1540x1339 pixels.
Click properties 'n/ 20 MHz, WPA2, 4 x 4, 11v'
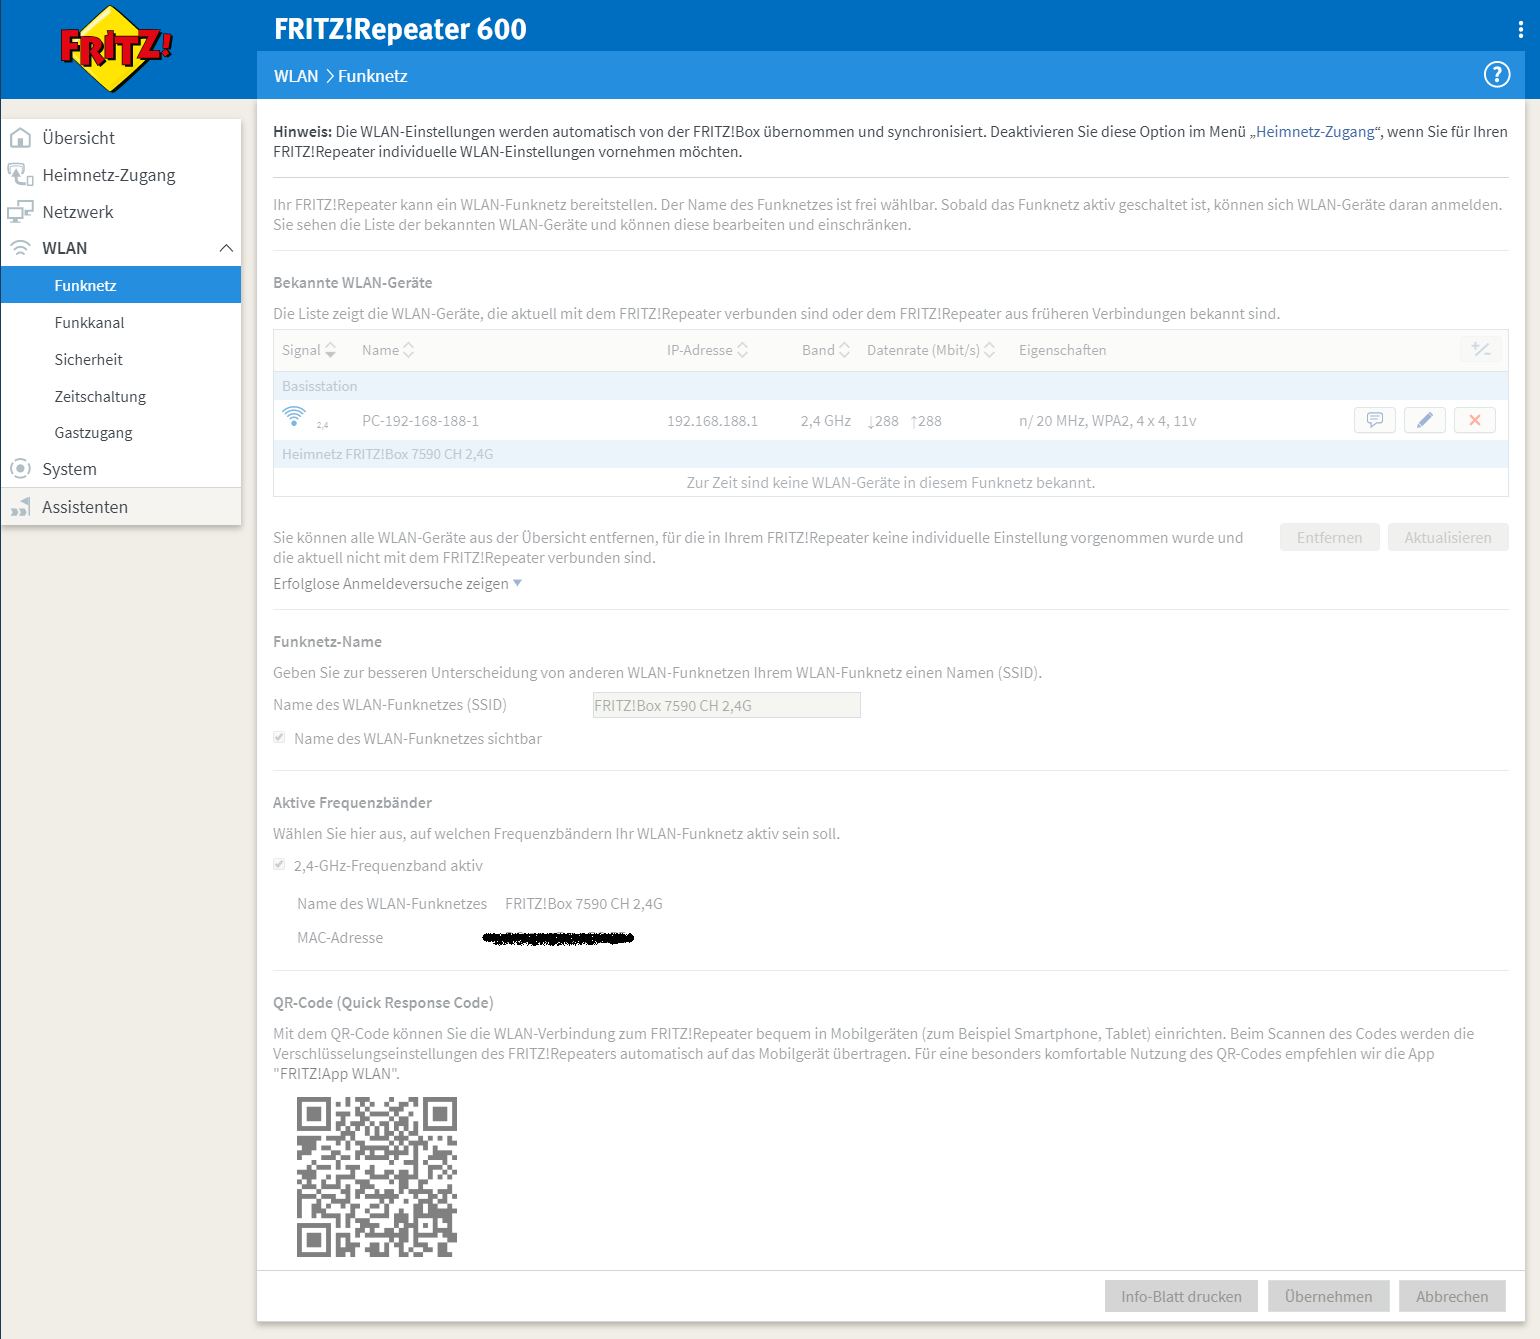click(x=1108, y=421)
